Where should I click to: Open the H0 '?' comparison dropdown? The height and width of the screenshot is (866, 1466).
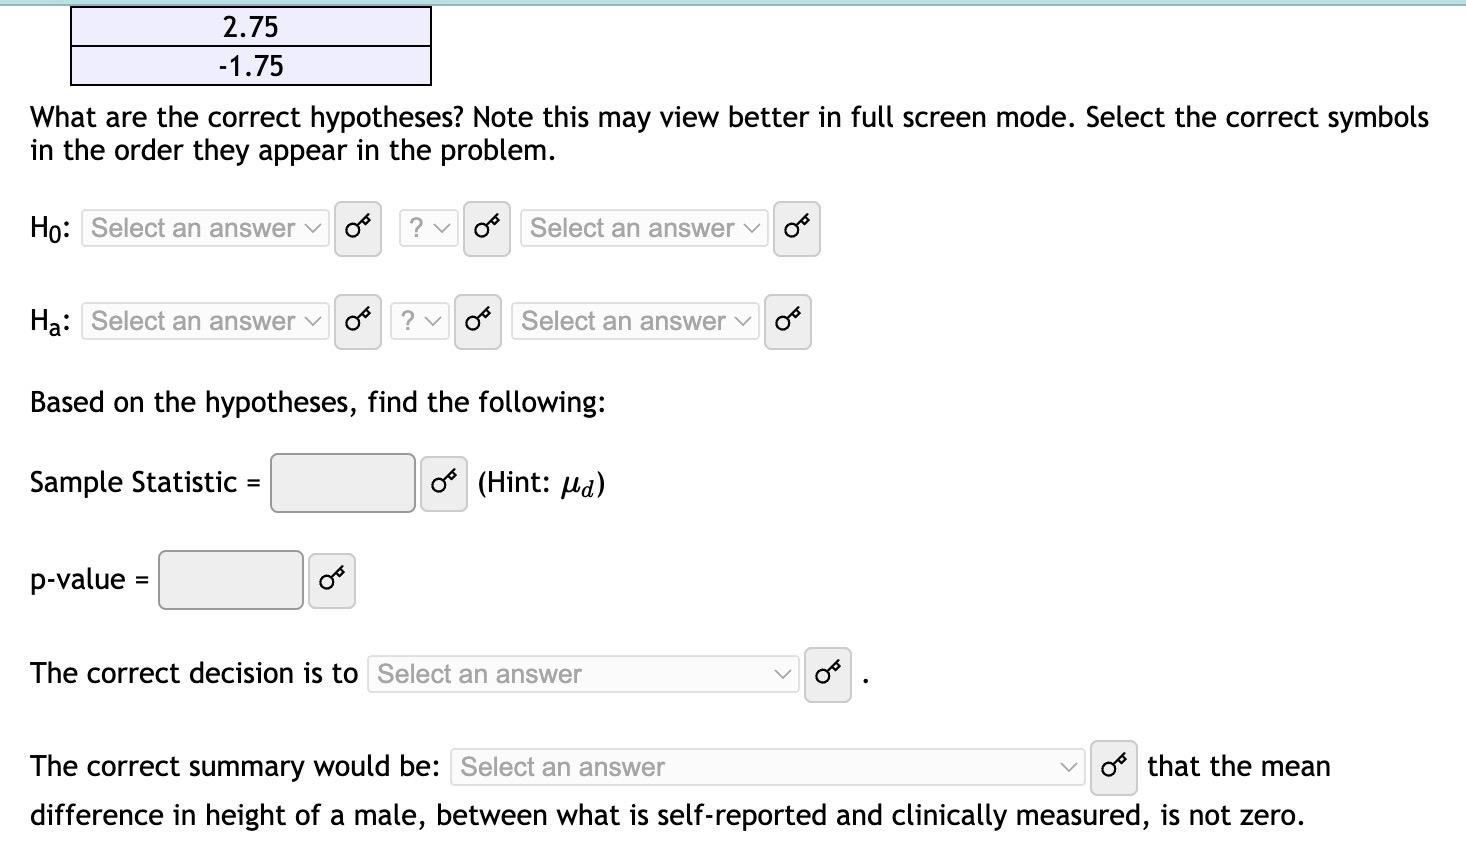click(x=427, y=228)
